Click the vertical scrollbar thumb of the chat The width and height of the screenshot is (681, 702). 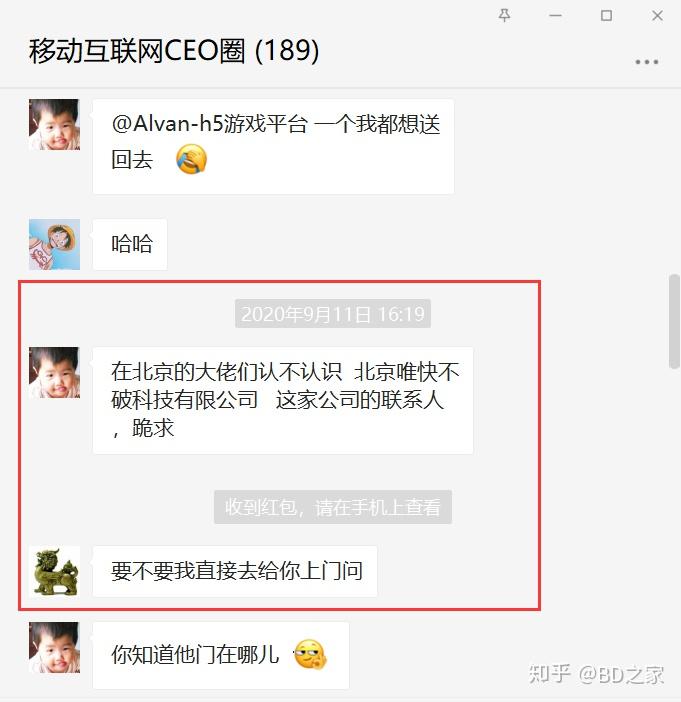pos(674,321)
